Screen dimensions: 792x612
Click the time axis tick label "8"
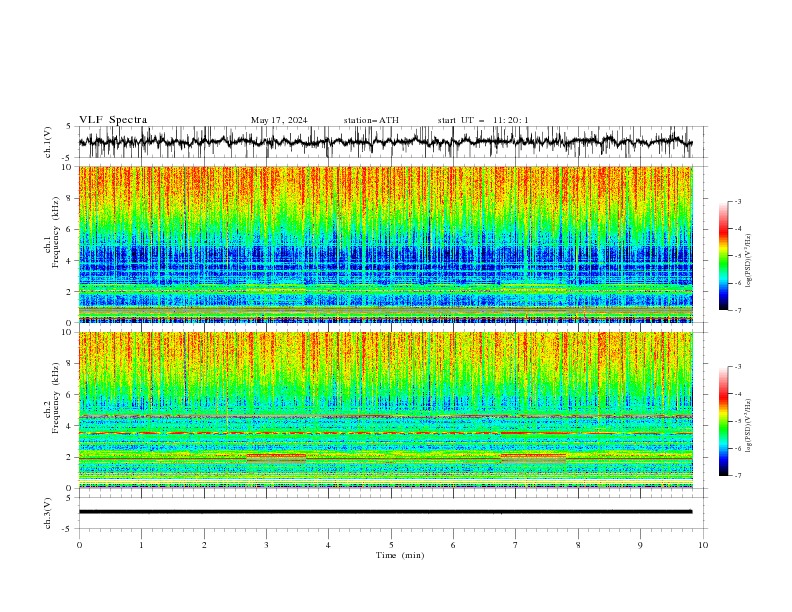(x=578, y=545)
